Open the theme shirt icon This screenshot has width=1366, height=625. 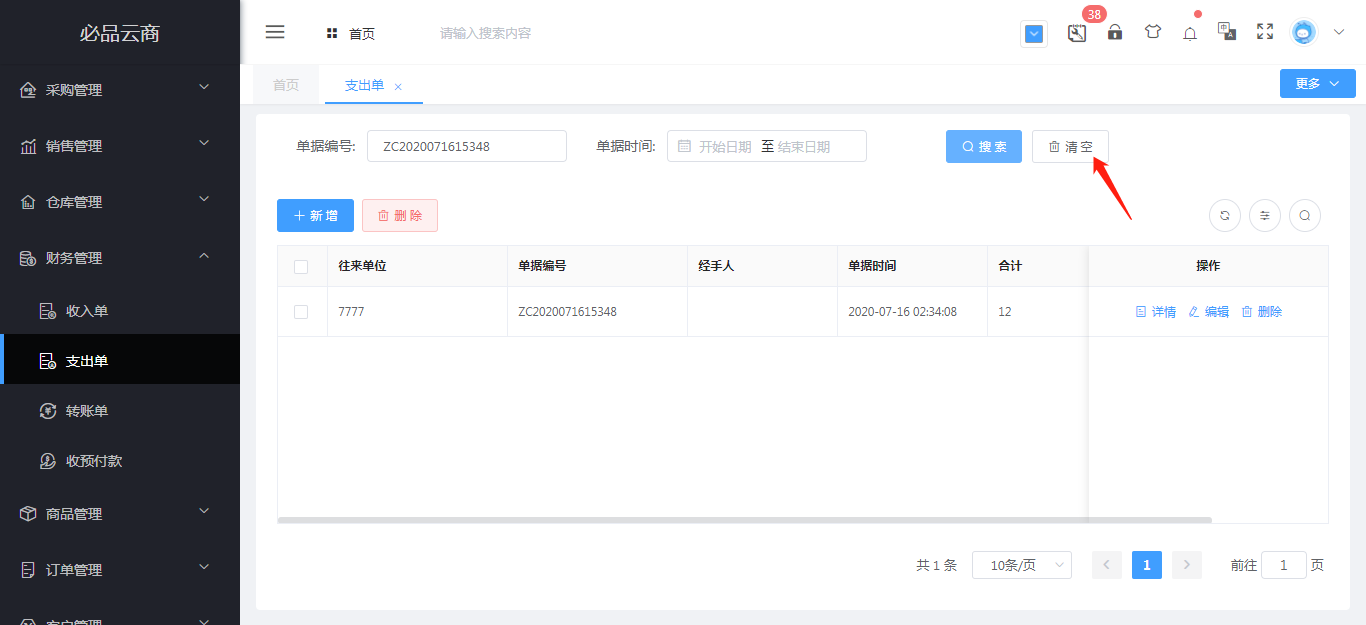(1153, 32)
